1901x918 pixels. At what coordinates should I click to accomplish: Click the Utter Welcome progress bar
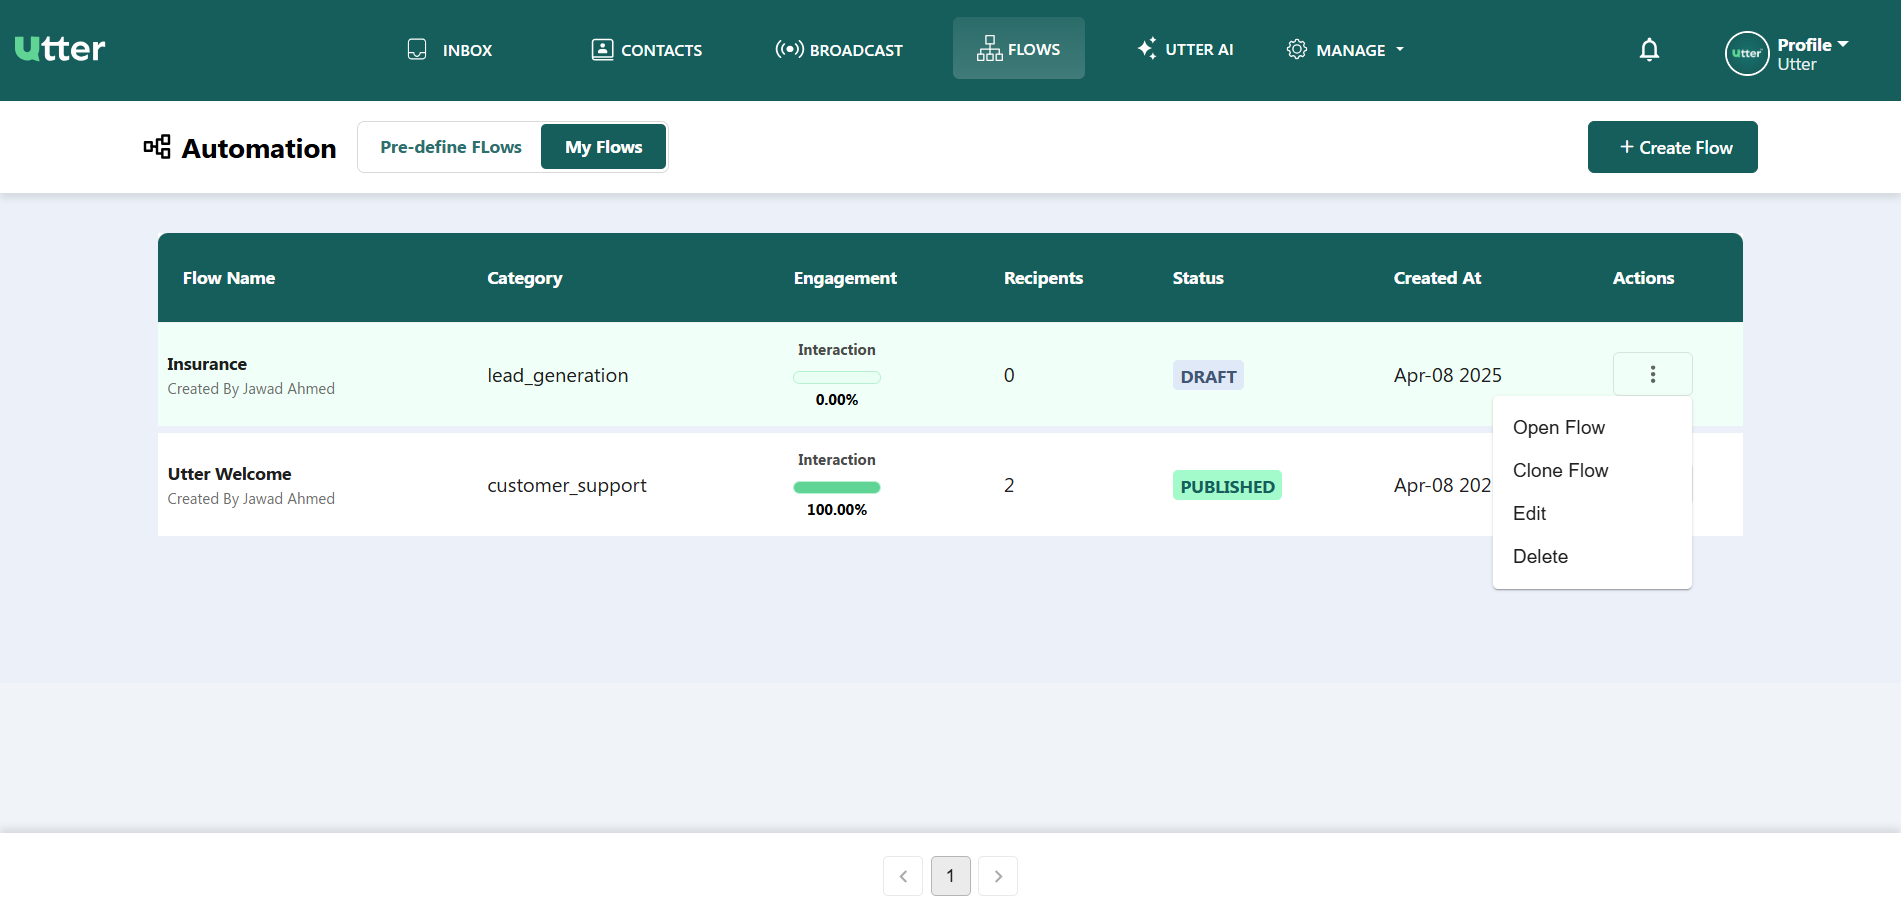point(836,488)
